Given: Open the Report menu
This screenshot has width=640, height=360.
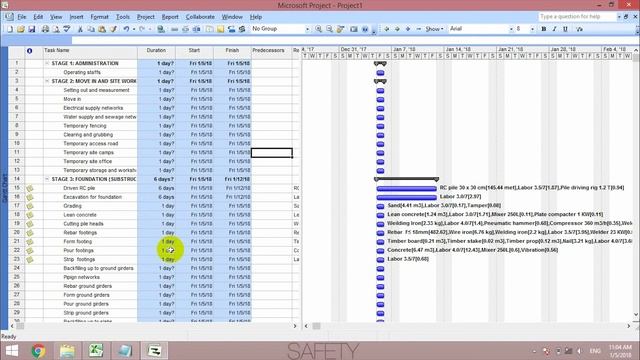Looking at the screenshot, I should click(170, 17).
